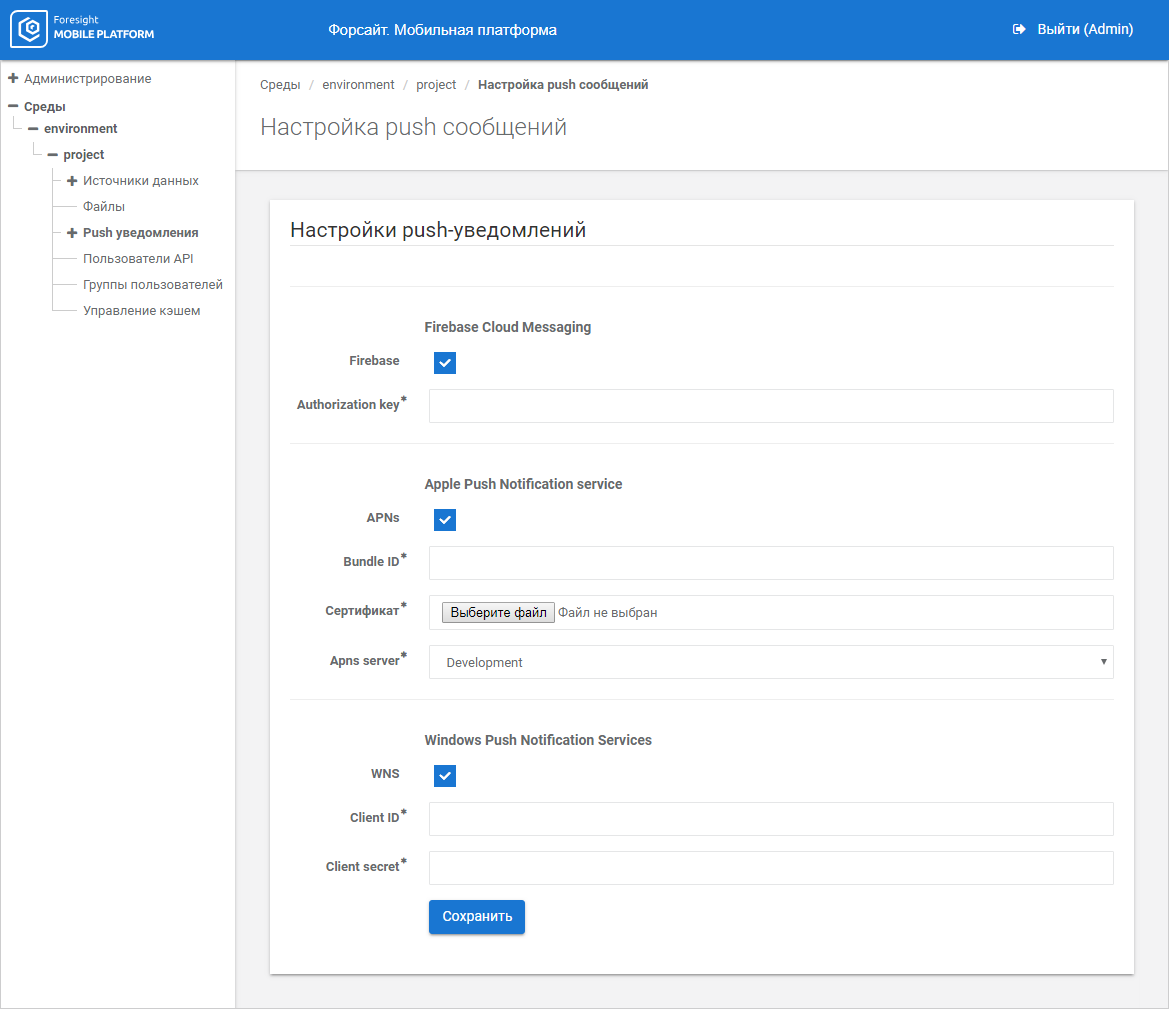Collapse the environment tree node

(x=33, y=129)
